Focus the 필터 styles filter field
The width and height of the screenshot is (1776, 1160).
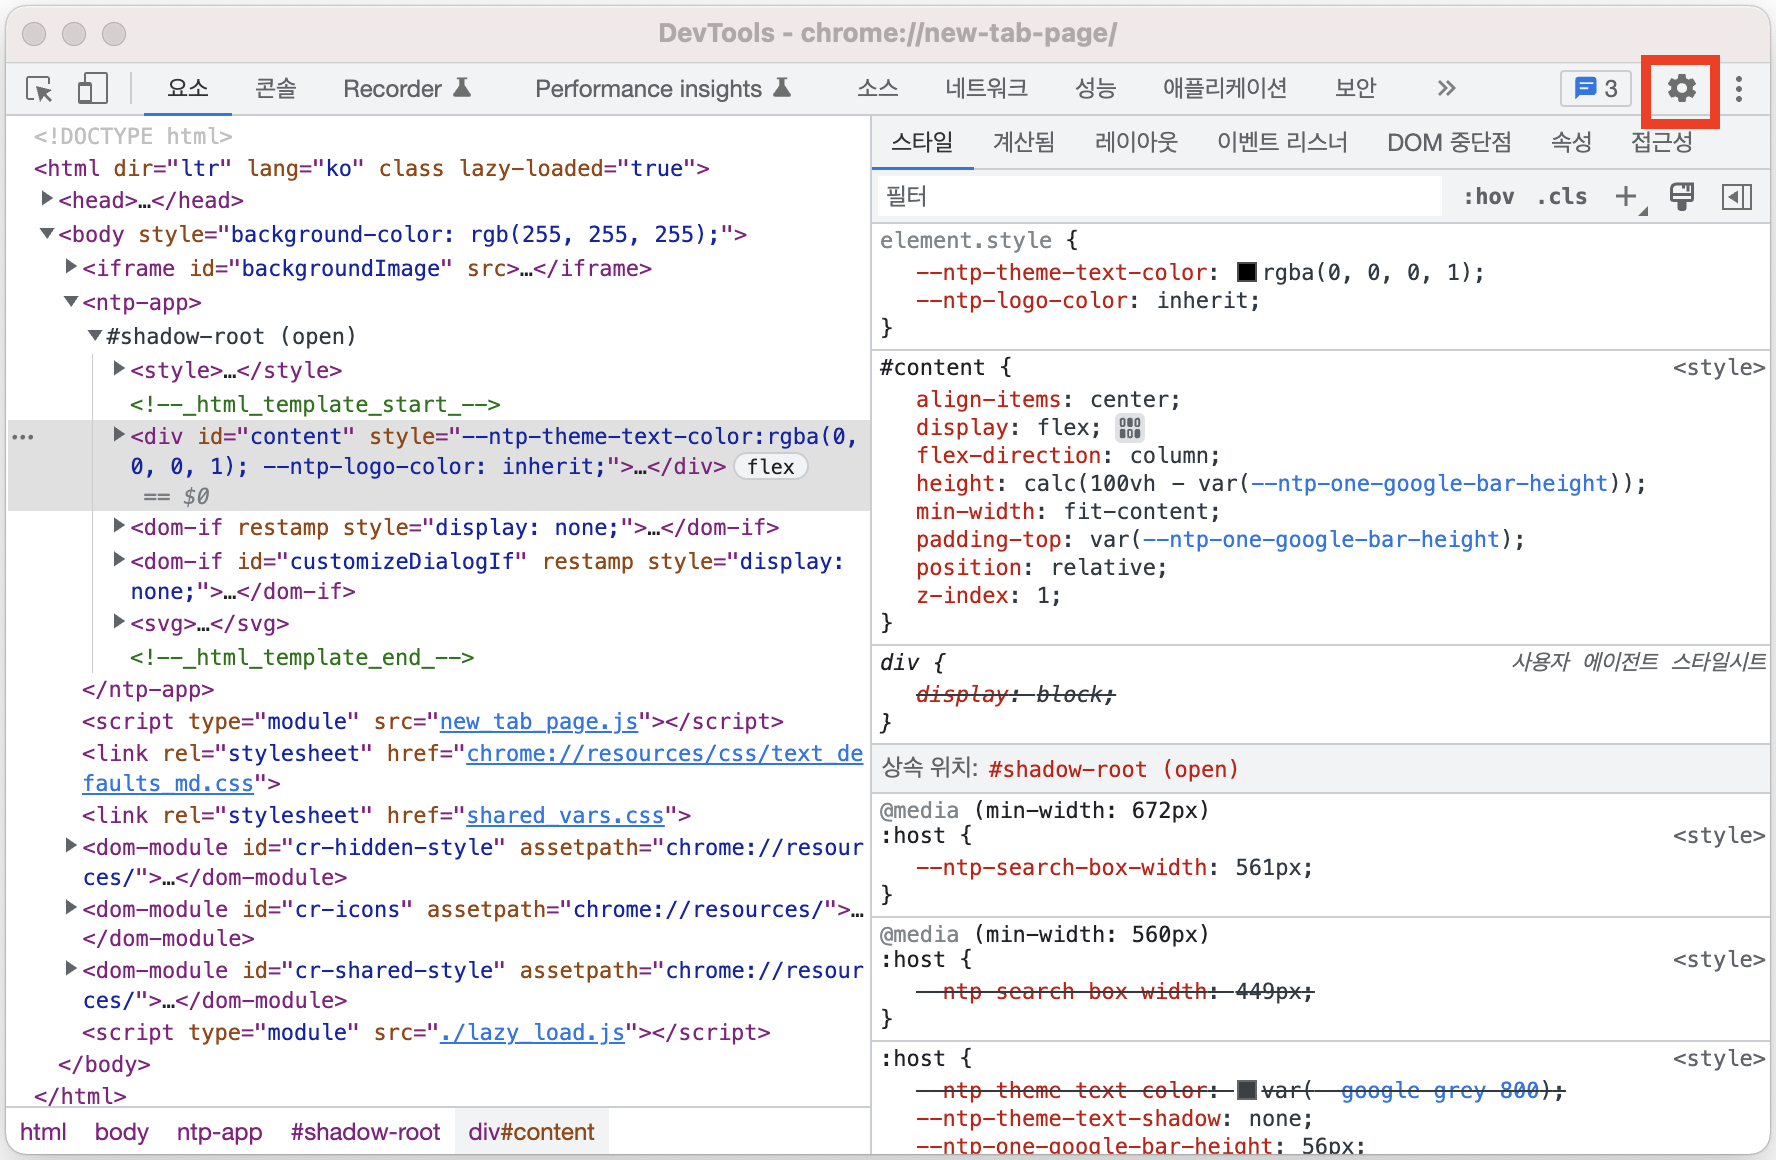[x=1160, y=197]
